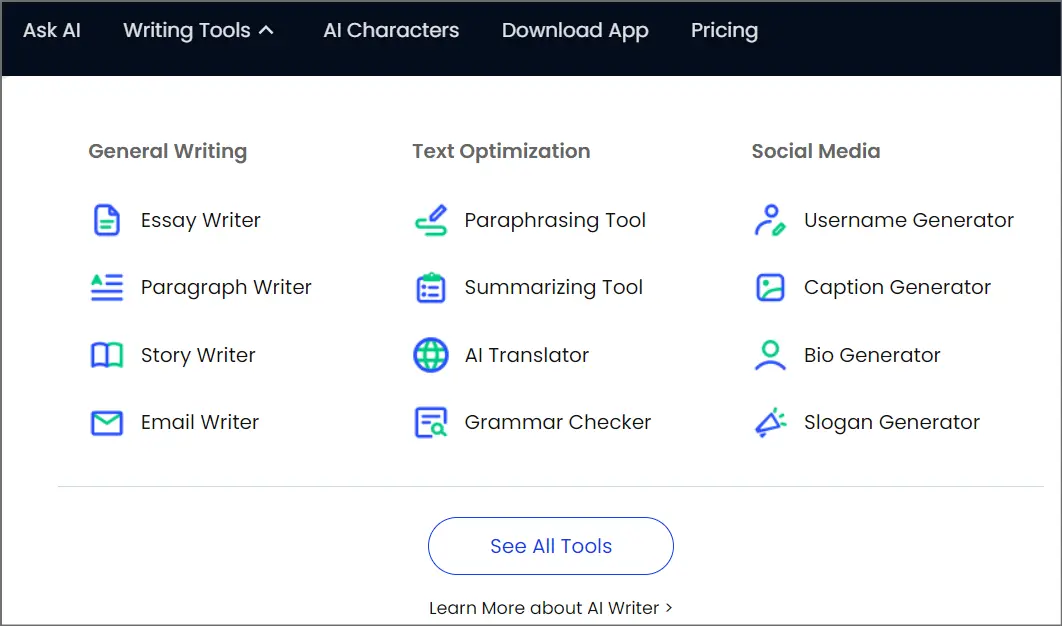This screenshot has height=626, width=1062.
Task: View the Pricing page
Action: pos(724,30)
